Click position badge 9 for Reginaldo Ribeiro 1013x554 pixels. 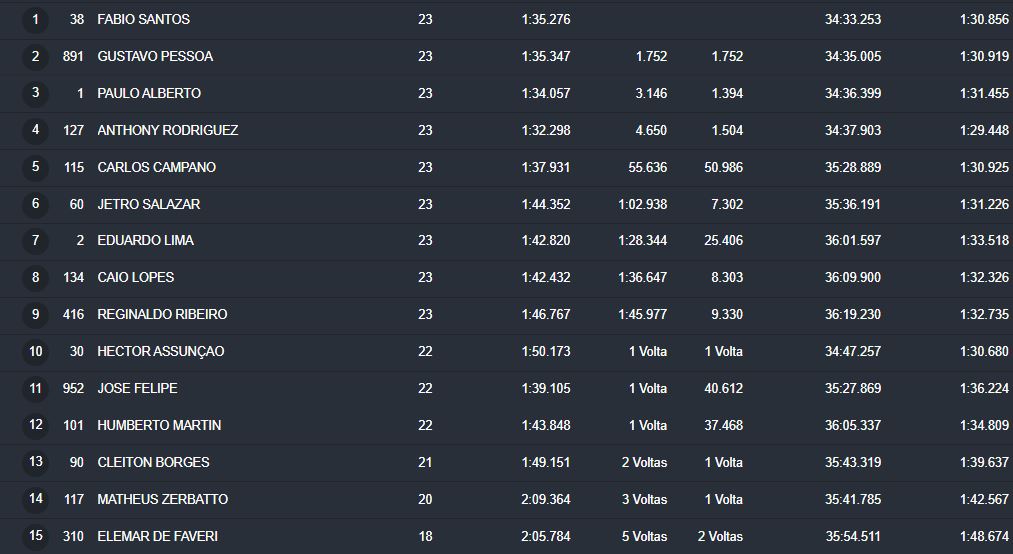coord(36,314)
